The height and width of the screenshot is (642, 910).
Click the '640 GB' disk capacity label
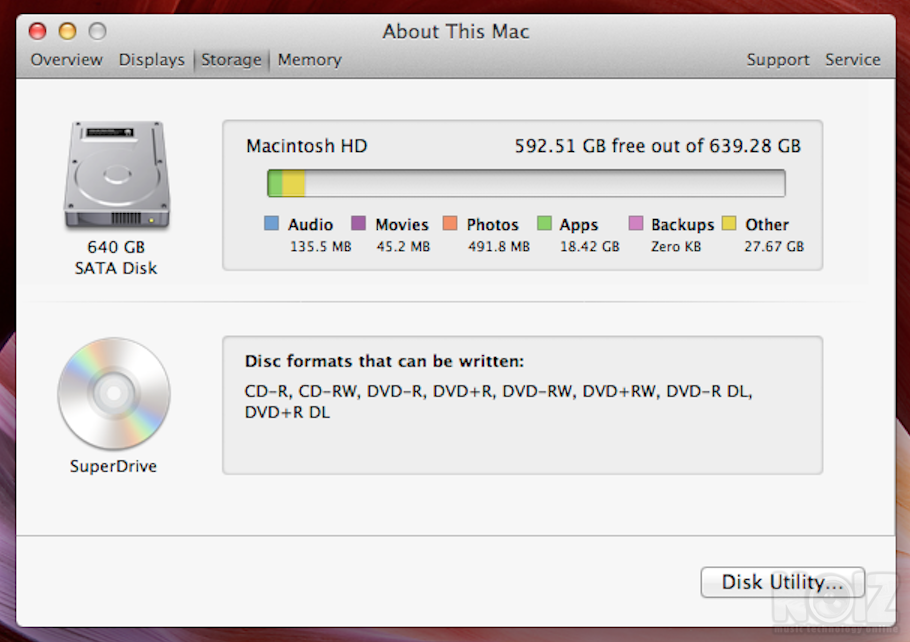116,247
